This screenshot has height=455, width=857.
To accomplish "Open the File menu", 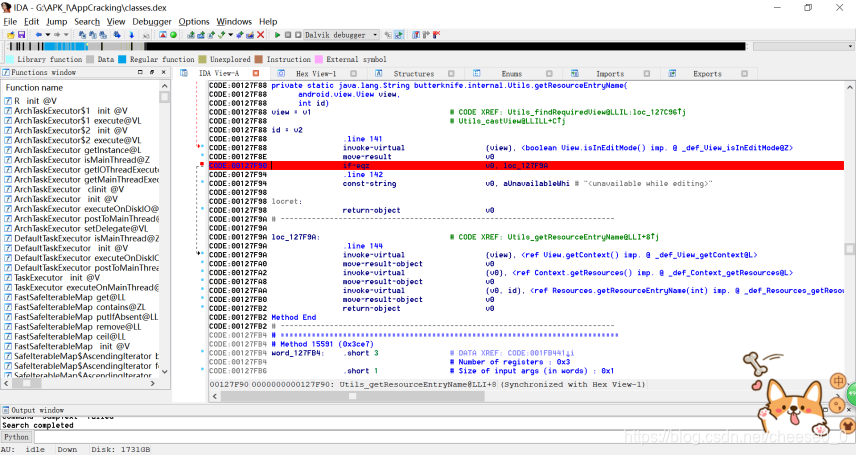I will 10,21.
